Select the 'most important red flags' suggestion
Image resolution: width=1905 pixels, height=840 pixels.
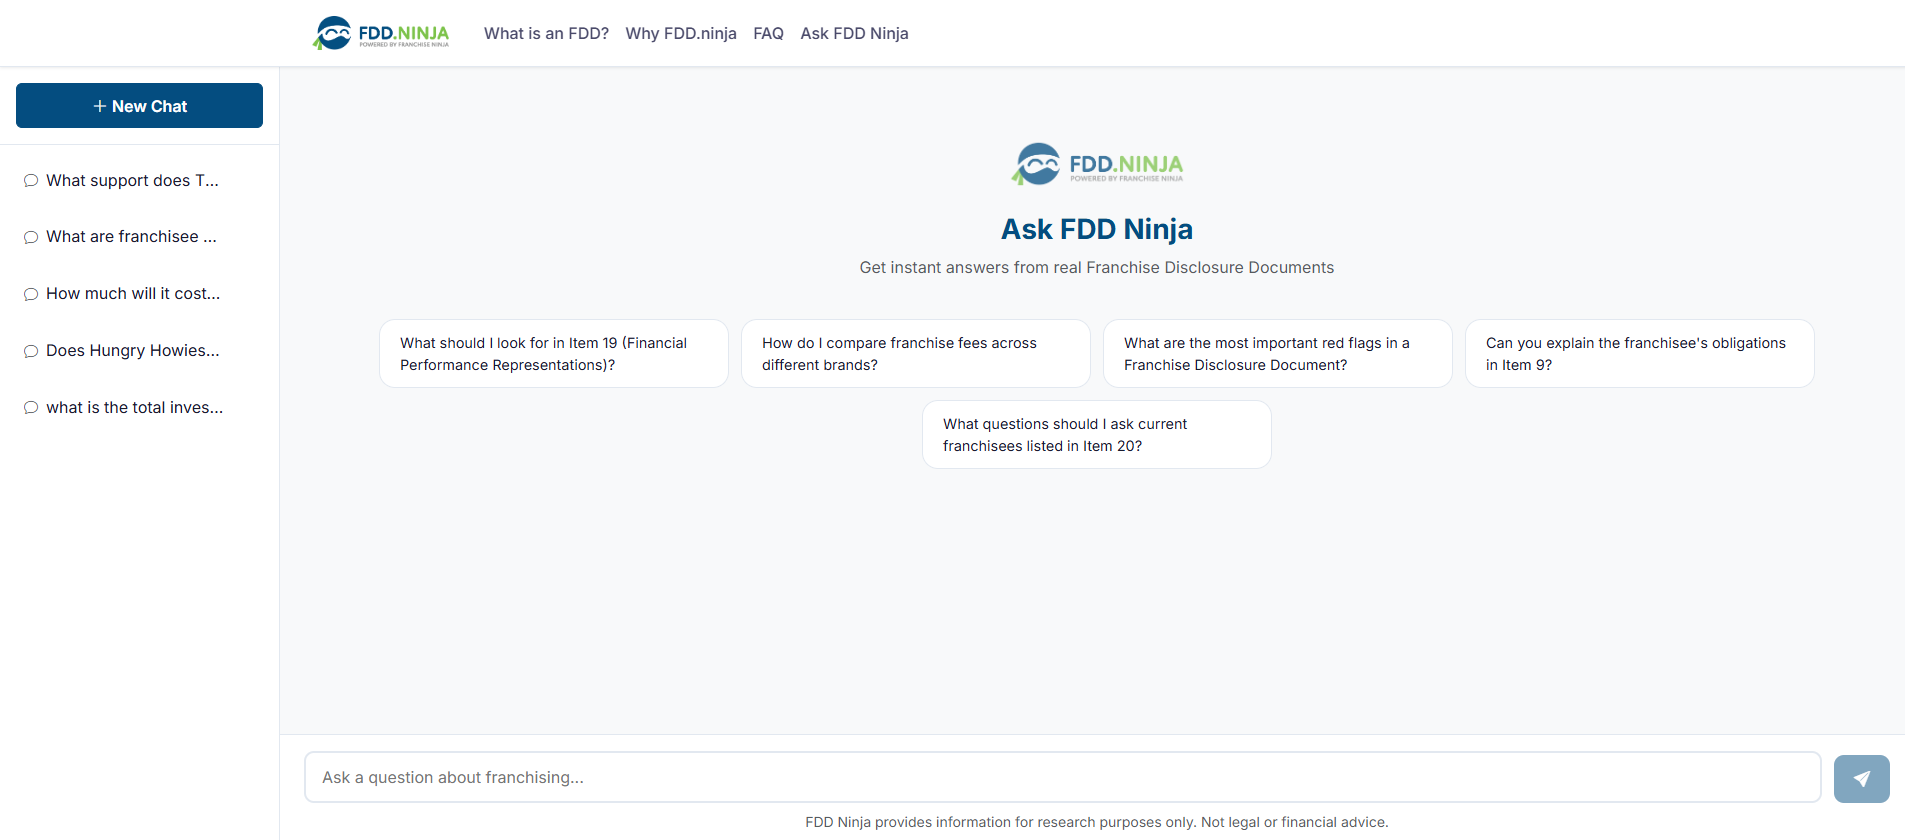point(1278,354)
